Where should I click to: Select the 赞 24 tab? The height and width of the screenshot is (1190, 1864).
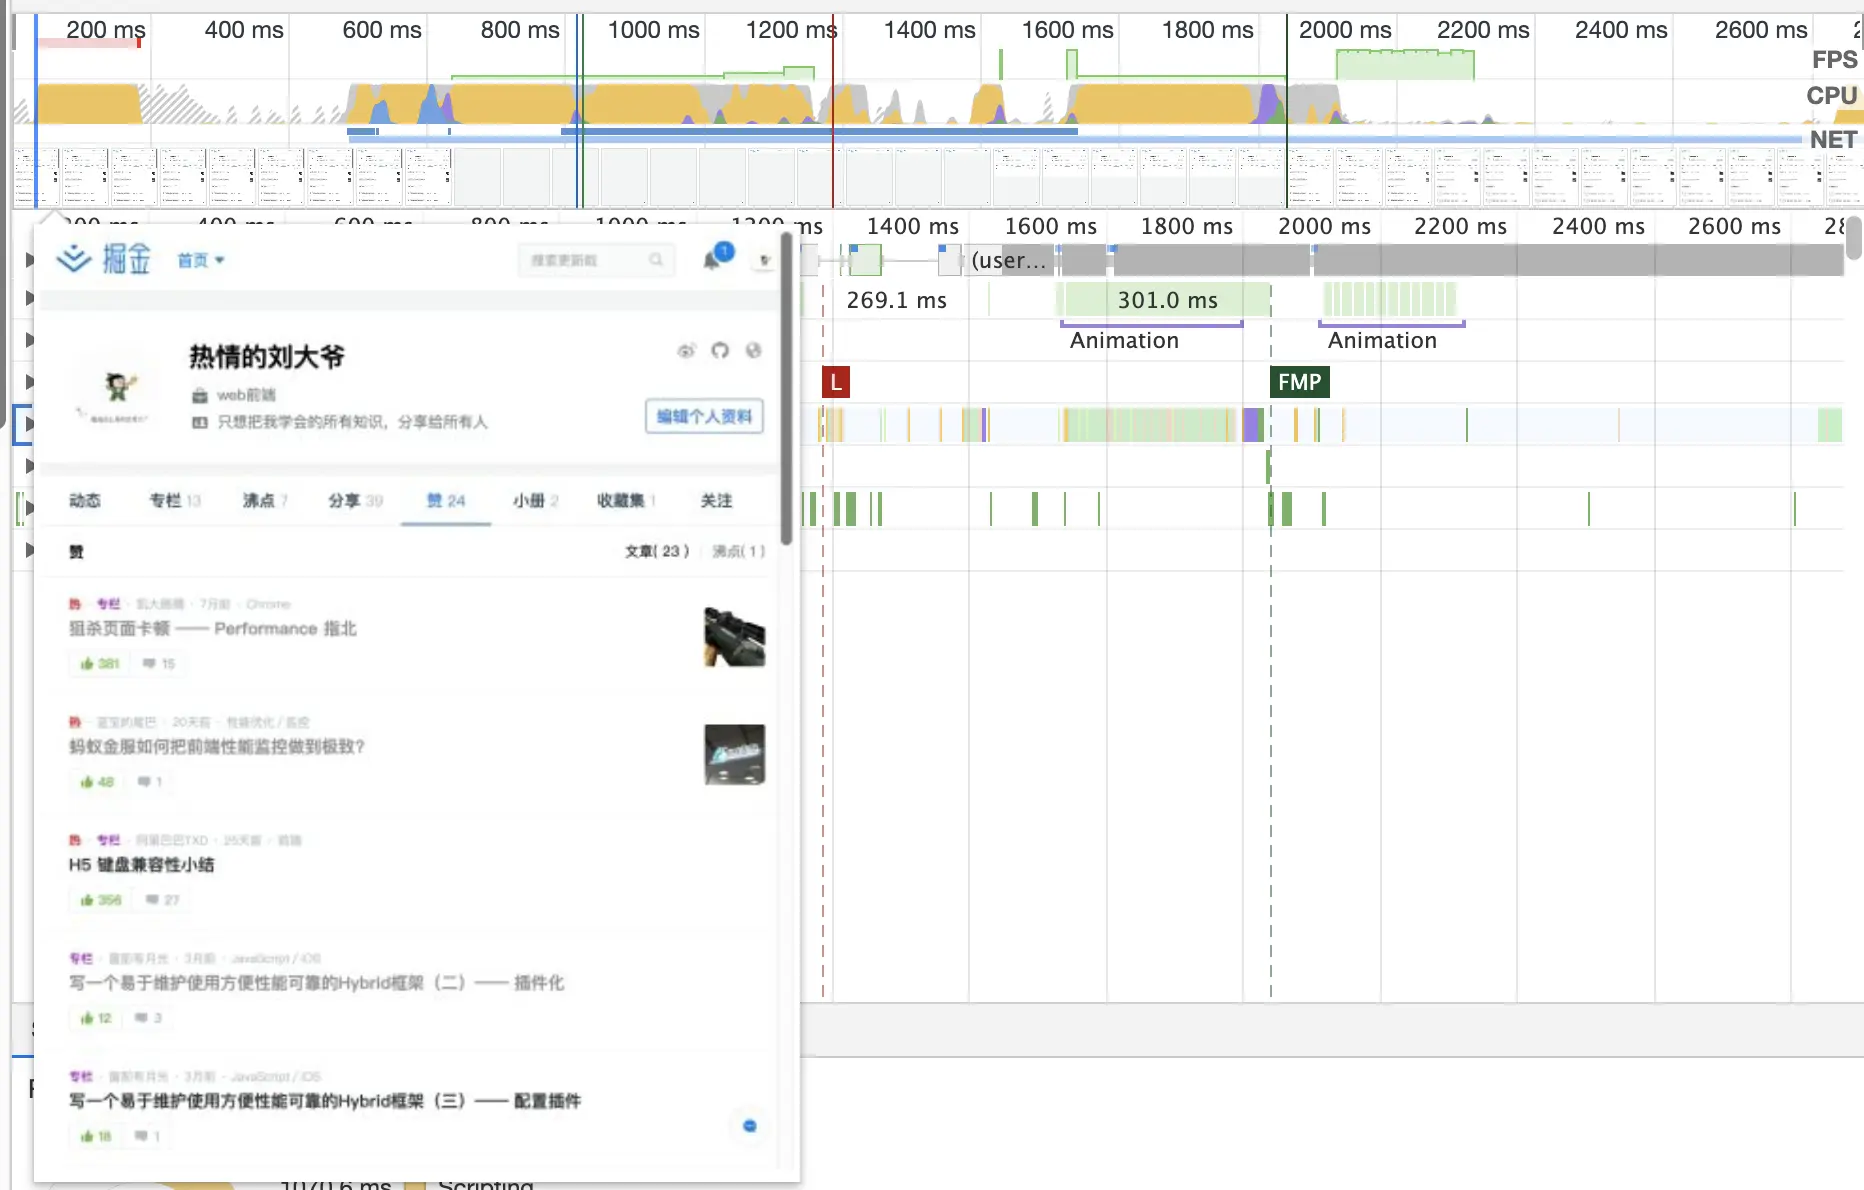point(446,501)
